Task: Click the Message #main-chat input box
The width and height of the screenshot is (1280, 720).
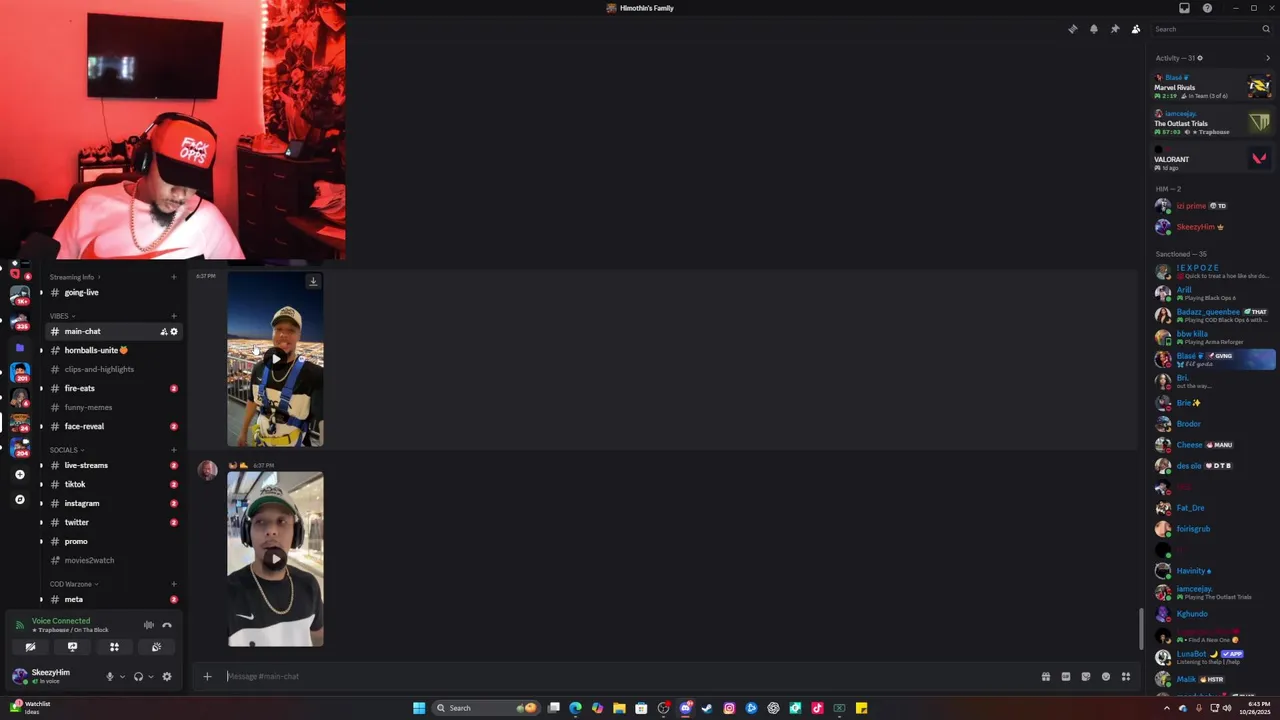Action: point(628,676)
